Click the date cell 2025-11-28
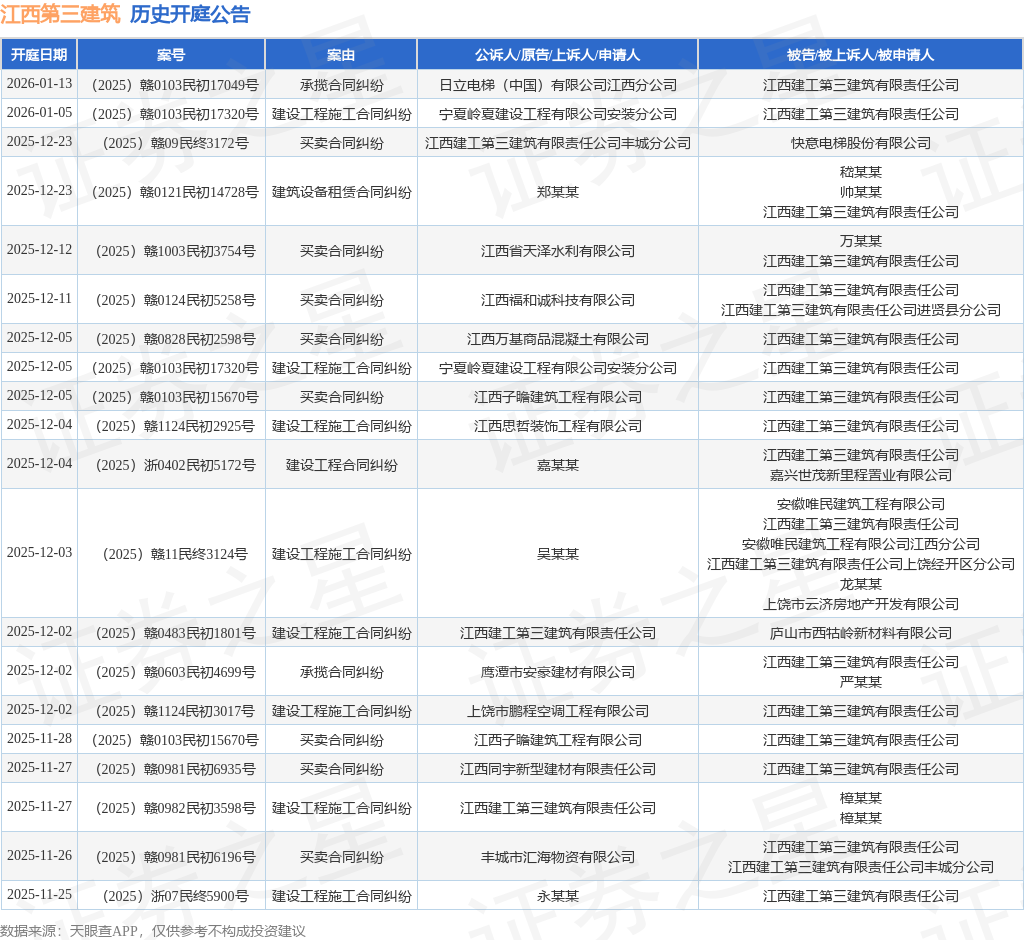This screenshot has height=940, width=1024. (x=39, y=739)
